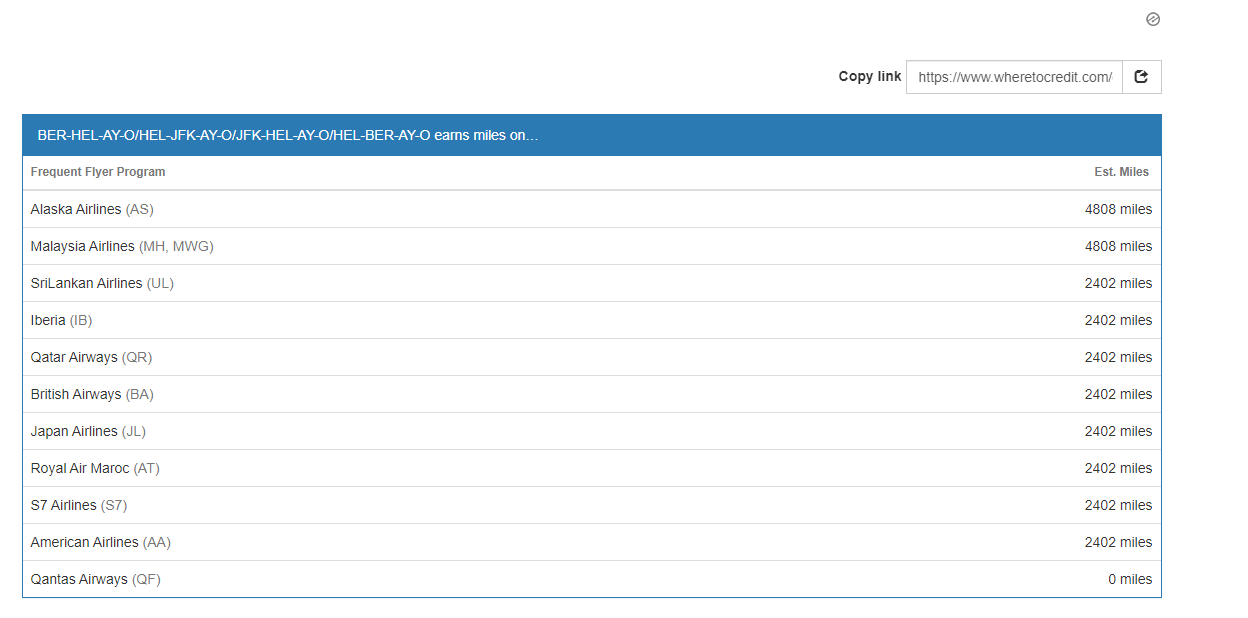
Task: Click Japan Airlines 2402 miles value
Action: [1118, 431]
